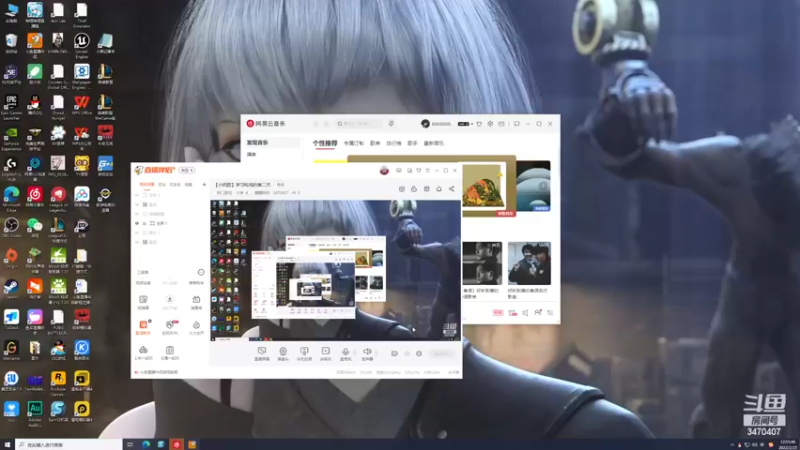Open the share icon in Douyu toolbar
The width and height of the screenshot is (800, 450).
click(452, 189)
